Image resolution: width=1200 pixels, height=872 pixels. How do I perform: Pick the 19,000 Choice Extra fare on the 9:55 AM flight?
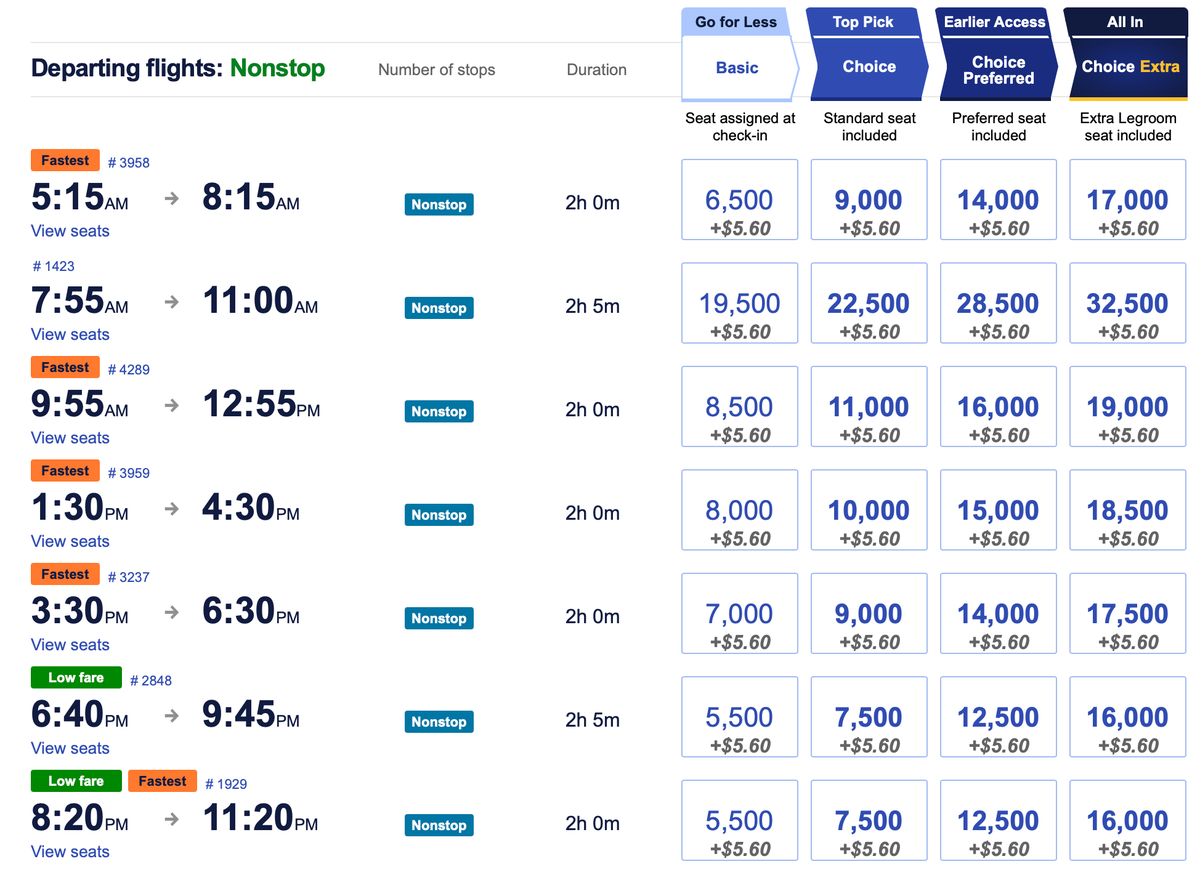coord(1127,406)
